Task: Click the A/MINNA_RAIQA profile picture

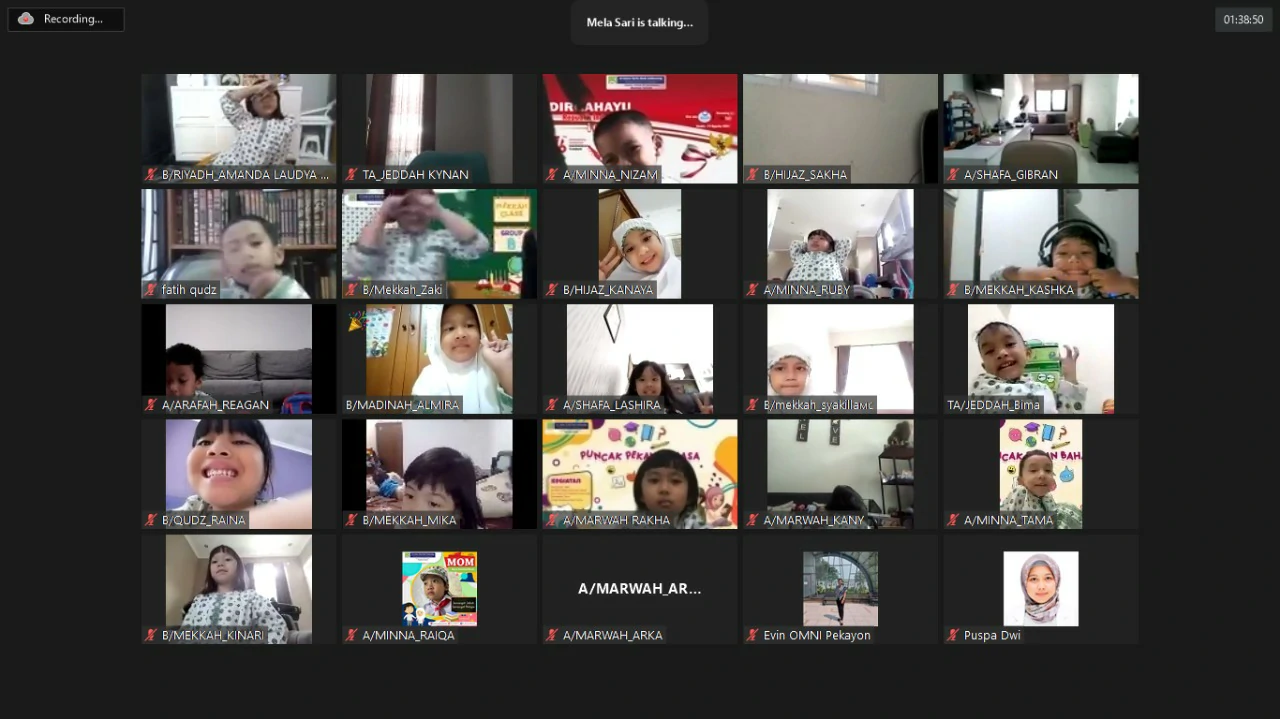Action: pos(439,589)
